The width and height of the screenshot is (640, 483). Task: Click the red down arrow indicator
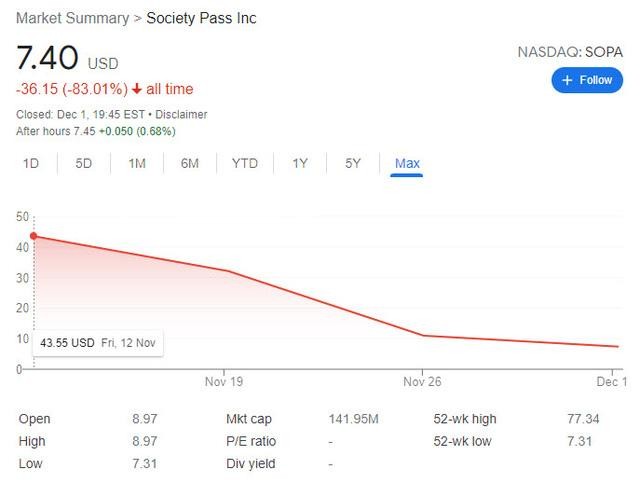pos(137,89)
